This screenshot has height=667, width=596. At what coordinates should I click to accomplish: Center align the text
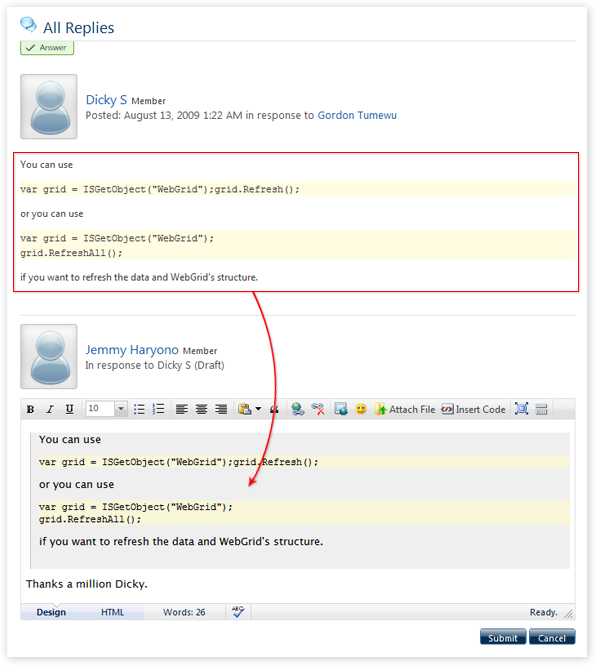click(x=201, y=409)
